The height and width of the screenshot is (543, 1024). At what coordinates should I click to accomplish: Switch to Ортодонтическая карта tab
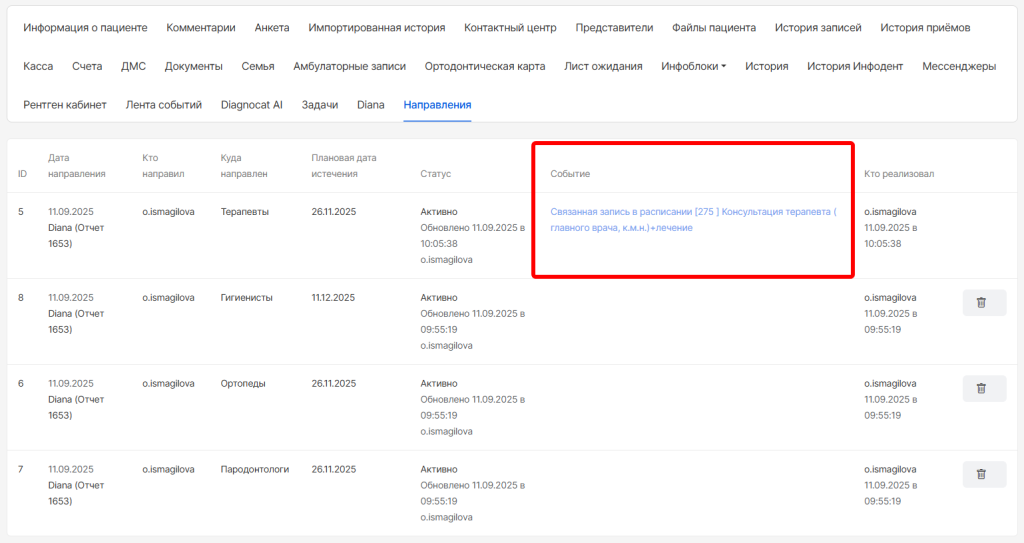click(x=484, y=66)
